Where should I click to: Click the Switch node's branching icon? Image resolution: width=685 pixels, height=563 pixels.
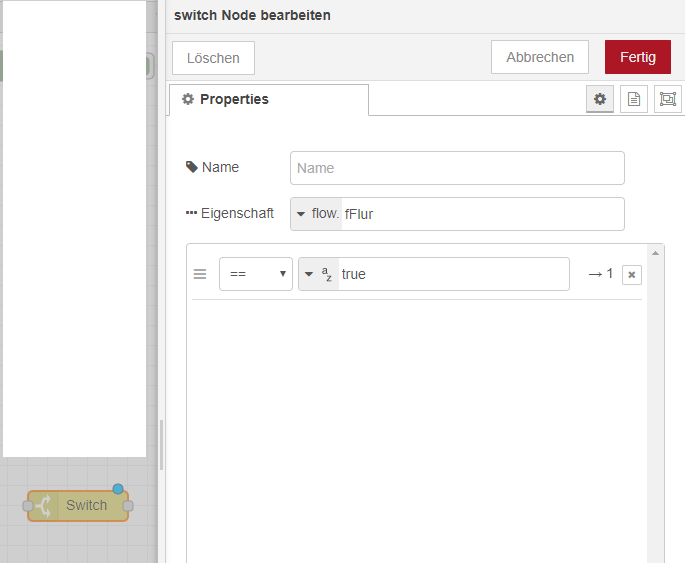tap(45, 506)
